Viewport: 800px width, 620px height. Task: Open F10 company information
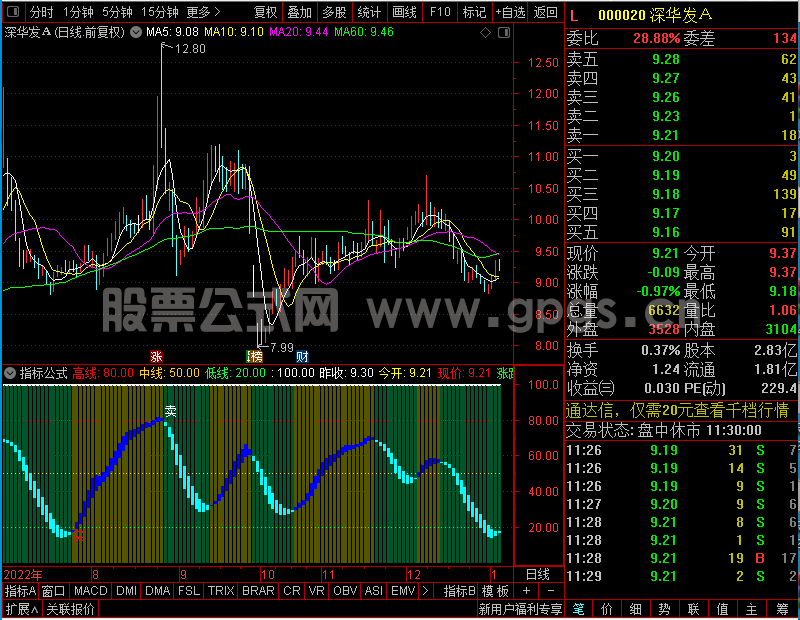coord(440,12)
